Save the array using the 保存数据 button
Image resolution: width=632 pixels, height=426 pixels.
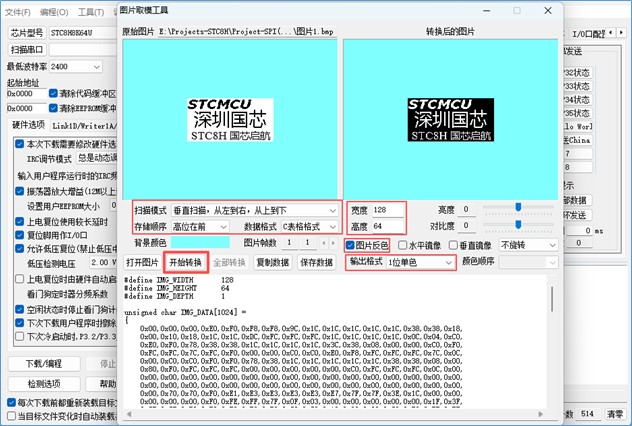click(x=316, y=262)
